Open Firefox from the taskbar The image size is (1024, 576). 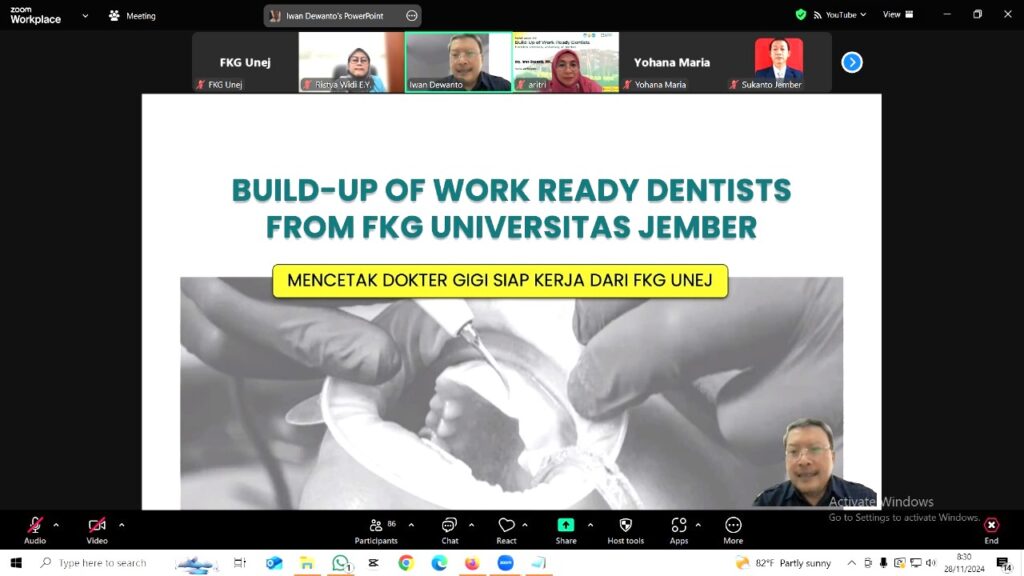point(472,563)
